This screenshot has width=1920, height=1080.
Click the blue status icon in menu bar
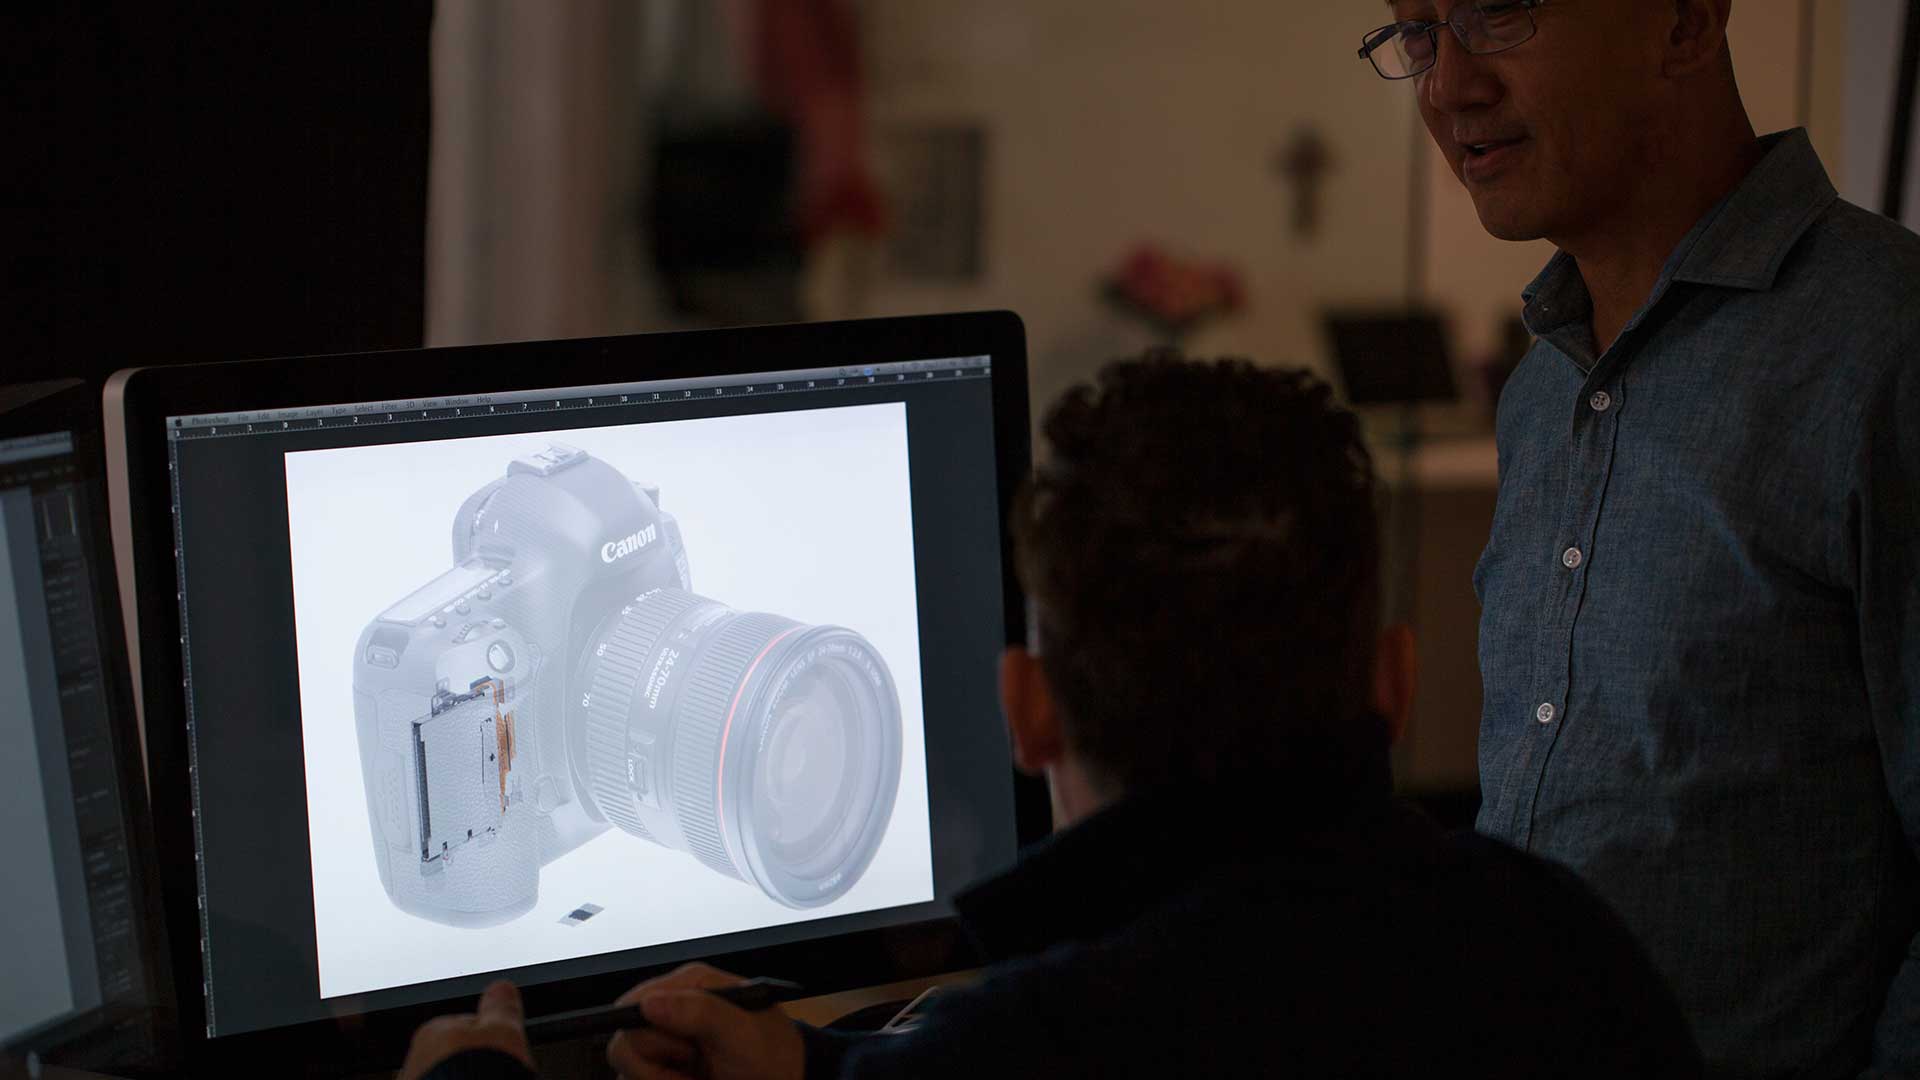868,372
